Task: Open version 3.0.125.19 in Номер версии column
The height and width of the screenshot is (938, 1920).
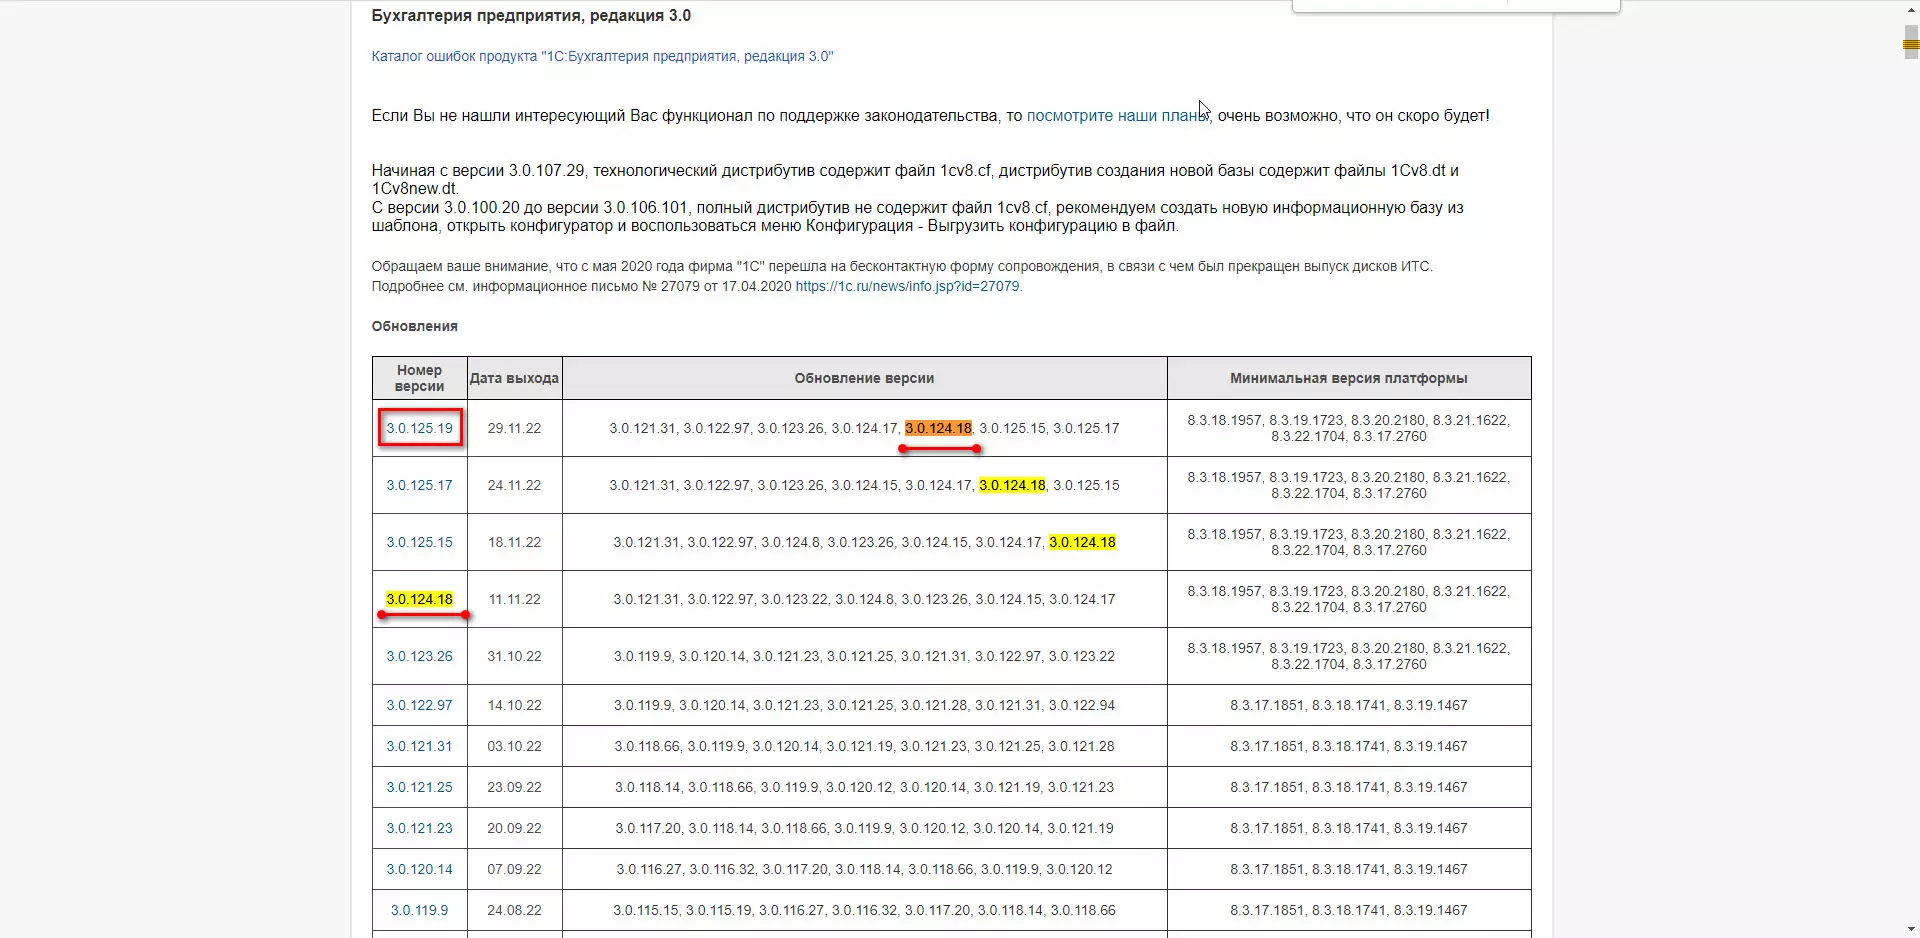Action: (x=419, y=428)
